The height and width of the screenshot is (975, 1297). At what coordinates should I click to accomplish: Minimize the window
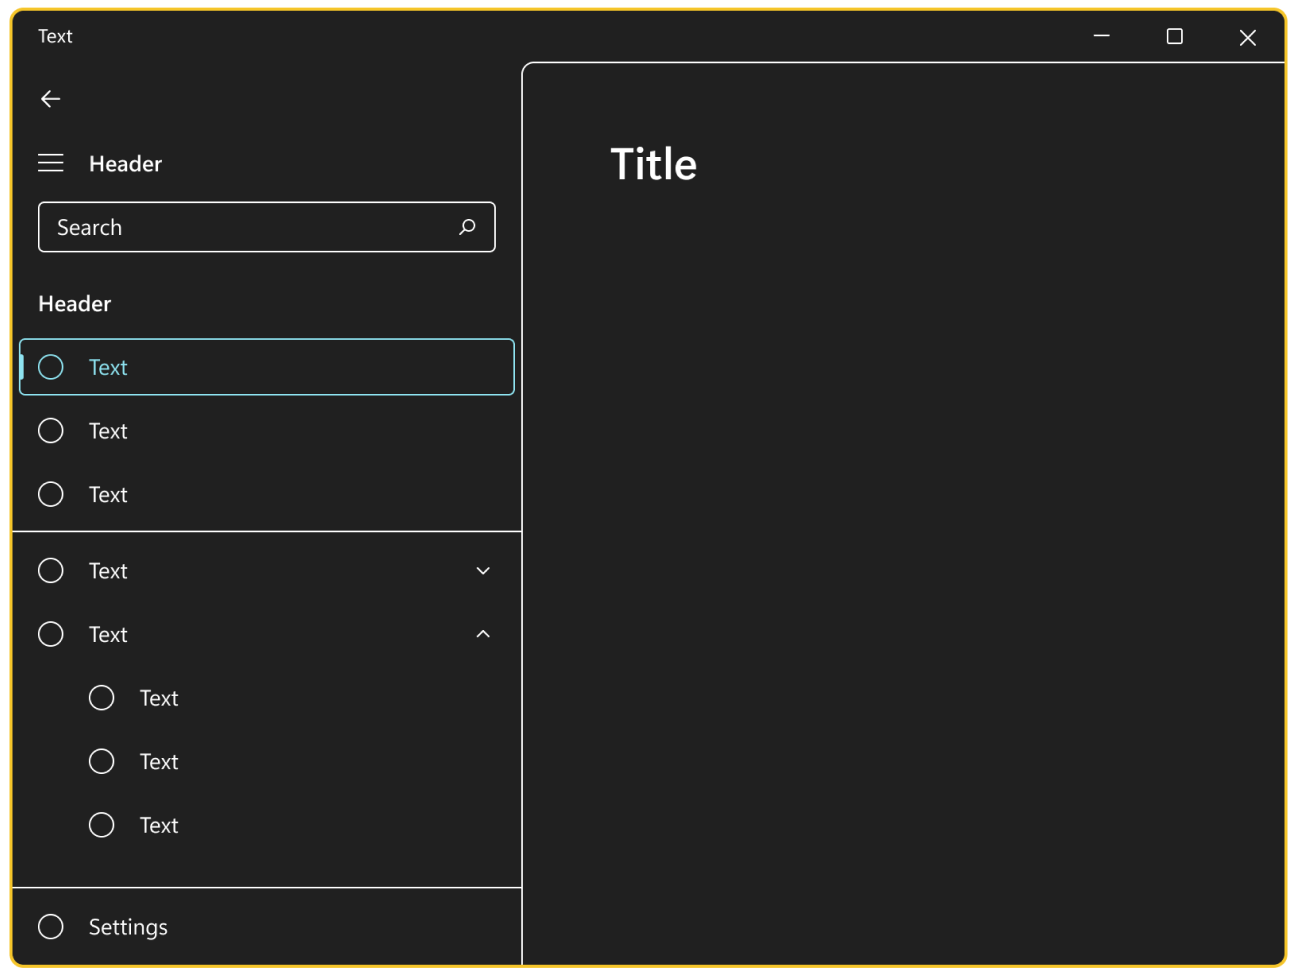tap(1101, 36)
